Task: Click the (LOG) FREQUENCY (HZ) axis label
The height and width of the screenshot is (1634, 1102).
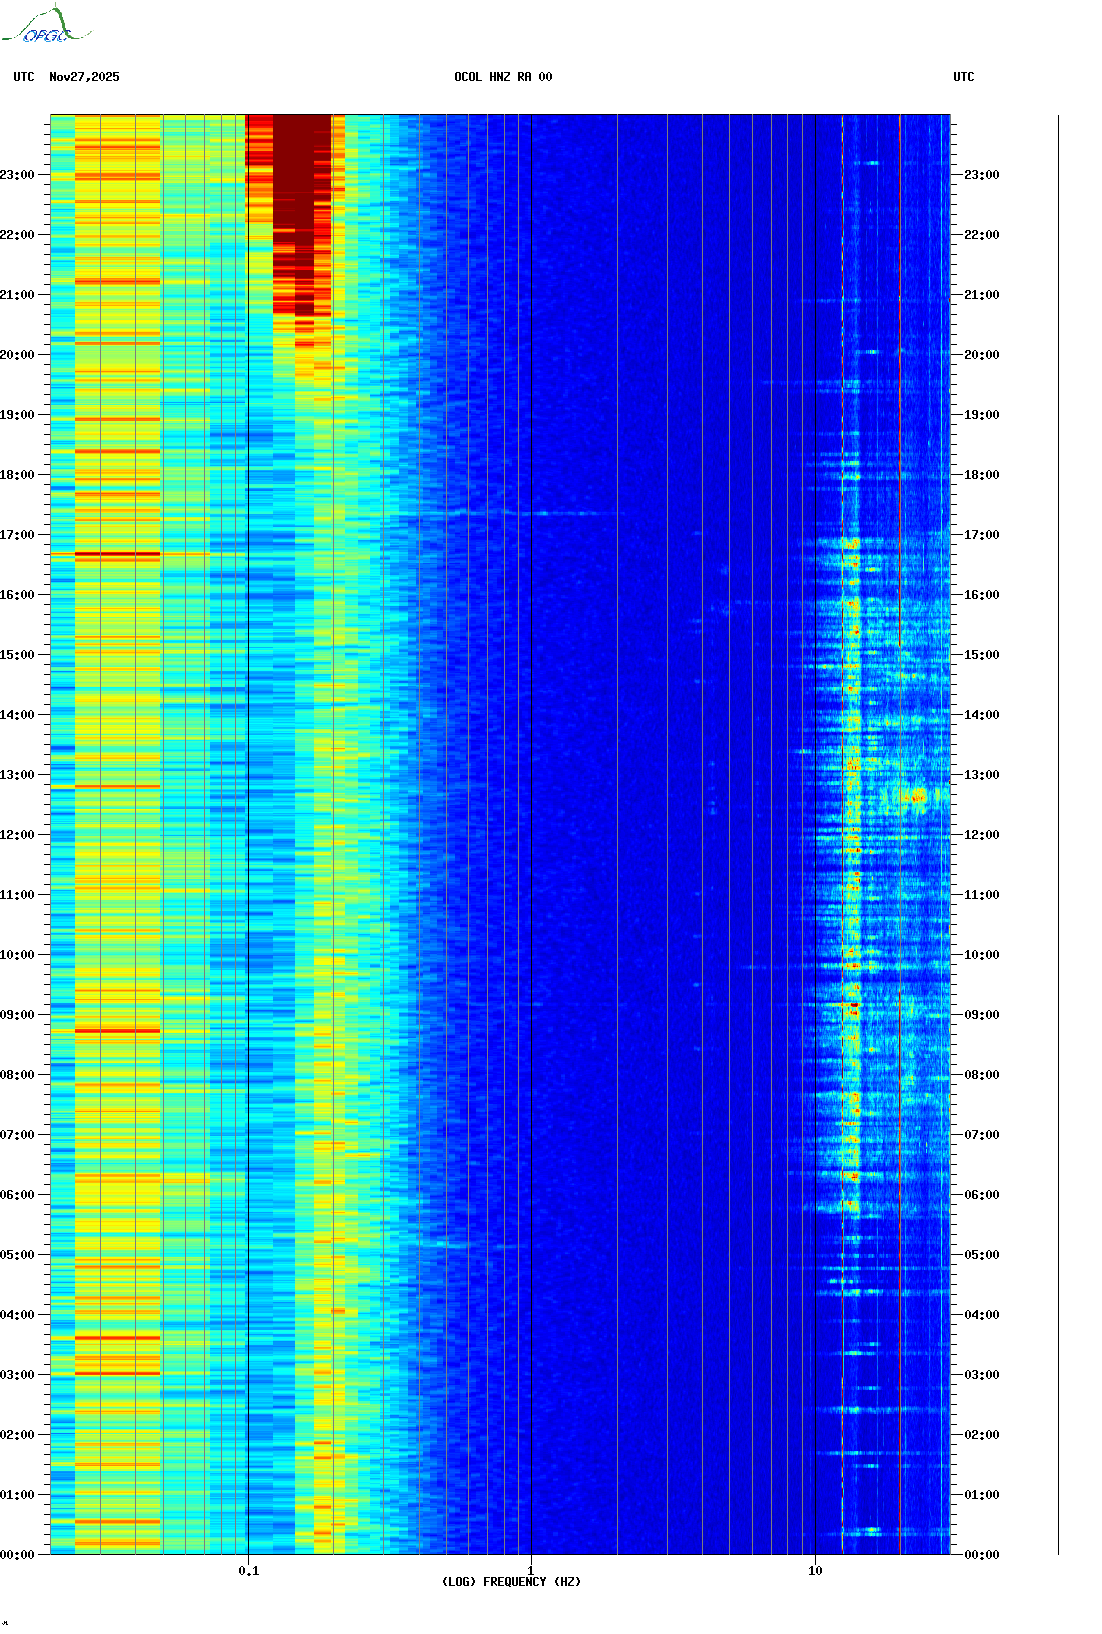Action: tap(511, 1581)
